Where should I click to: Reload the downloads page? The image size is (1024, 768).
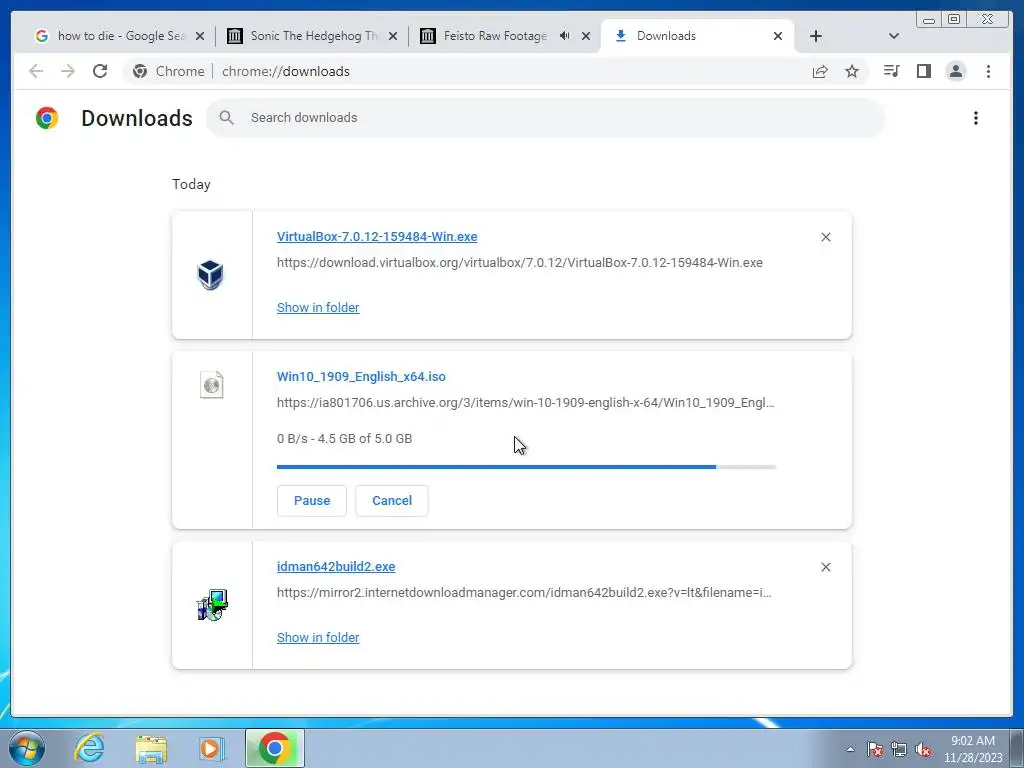(x=100, y=71)
